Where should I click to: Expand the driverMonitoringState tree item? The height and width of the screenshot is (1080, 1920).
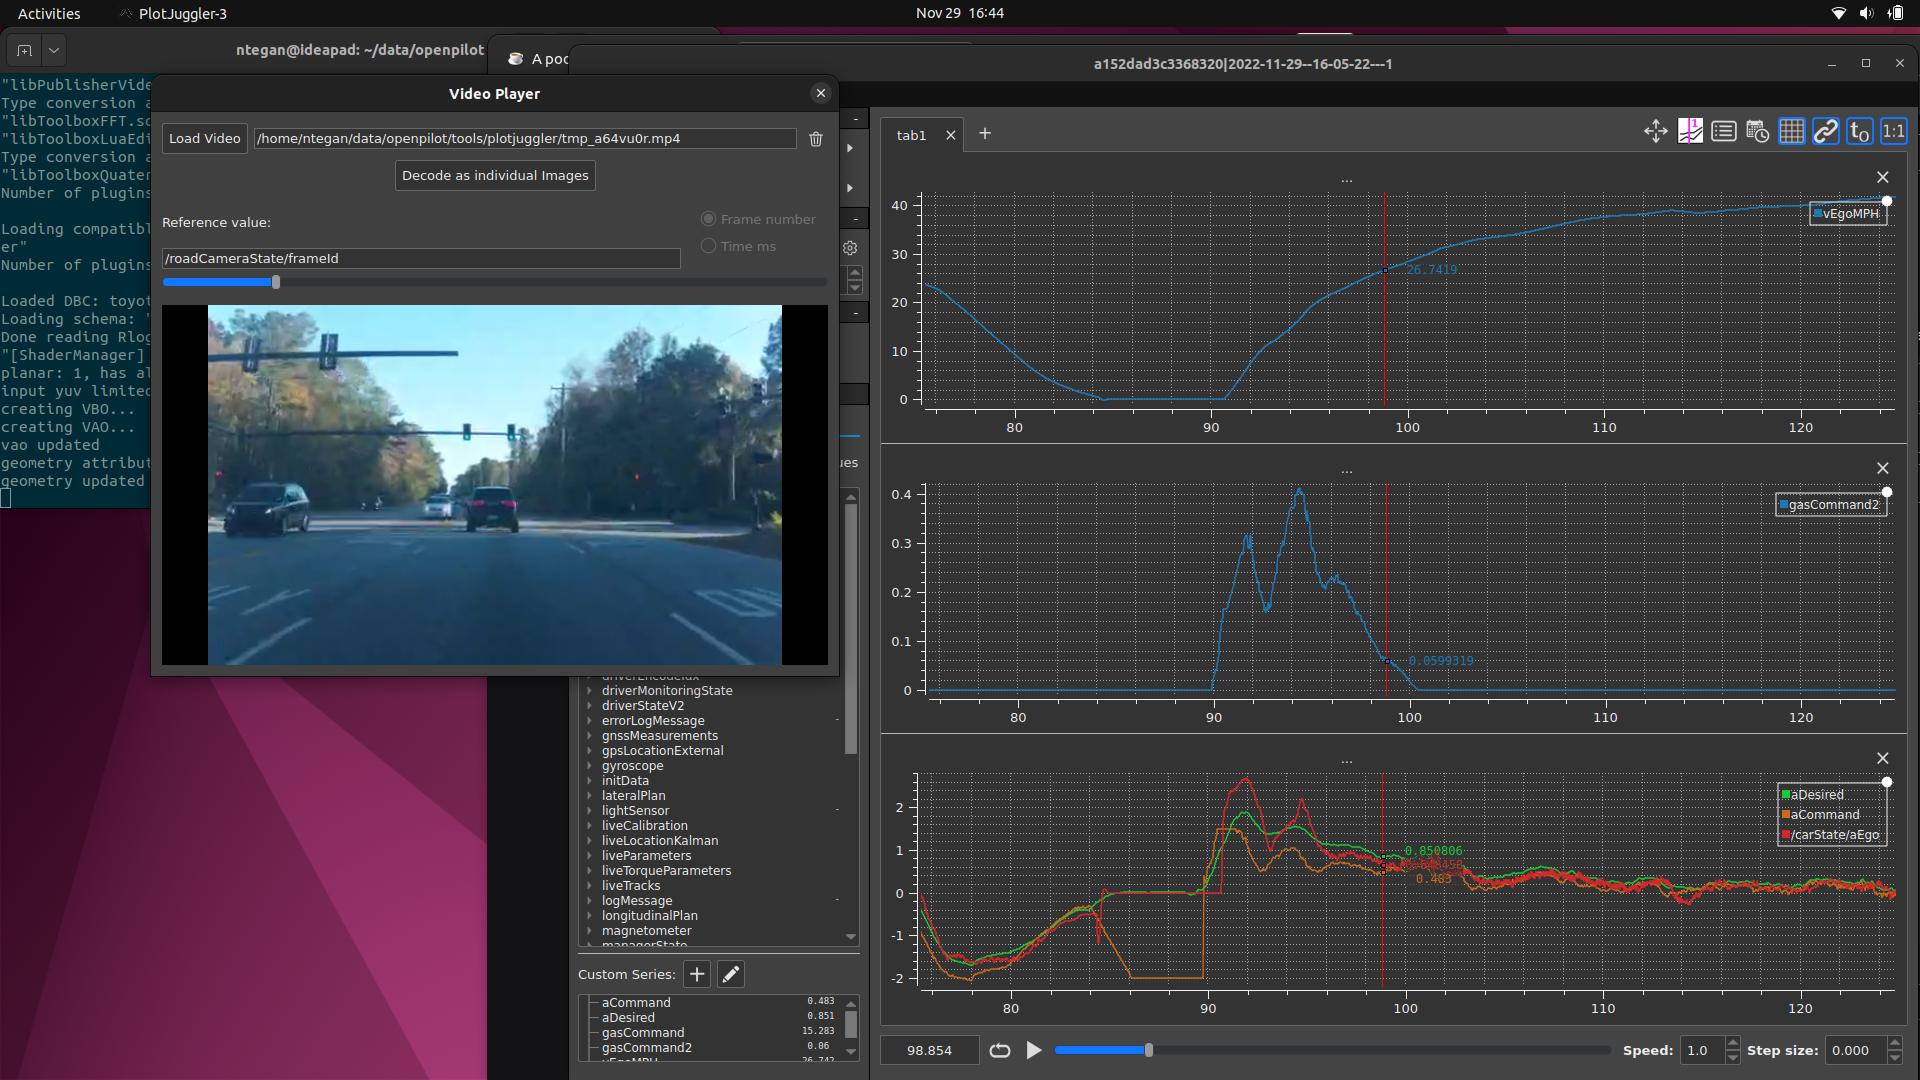click(x=589, y=691)
